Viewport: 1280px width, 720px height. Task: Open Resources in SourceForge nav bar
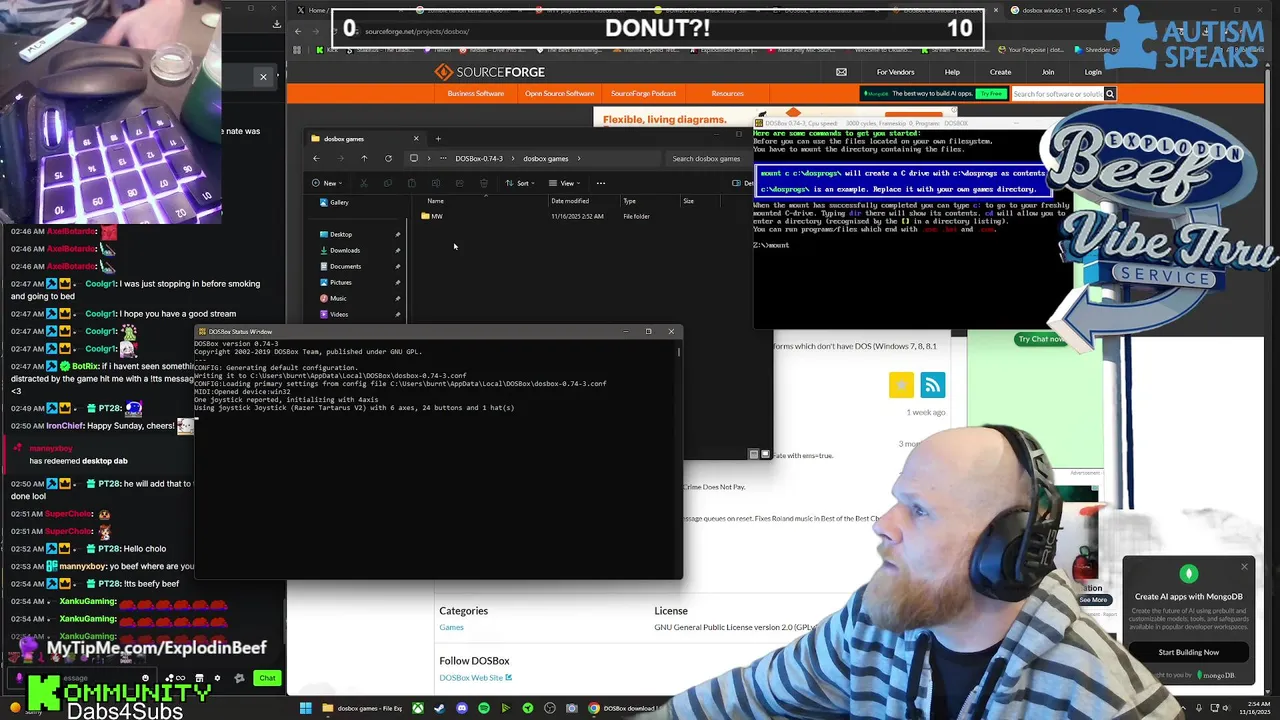point(727,93)
